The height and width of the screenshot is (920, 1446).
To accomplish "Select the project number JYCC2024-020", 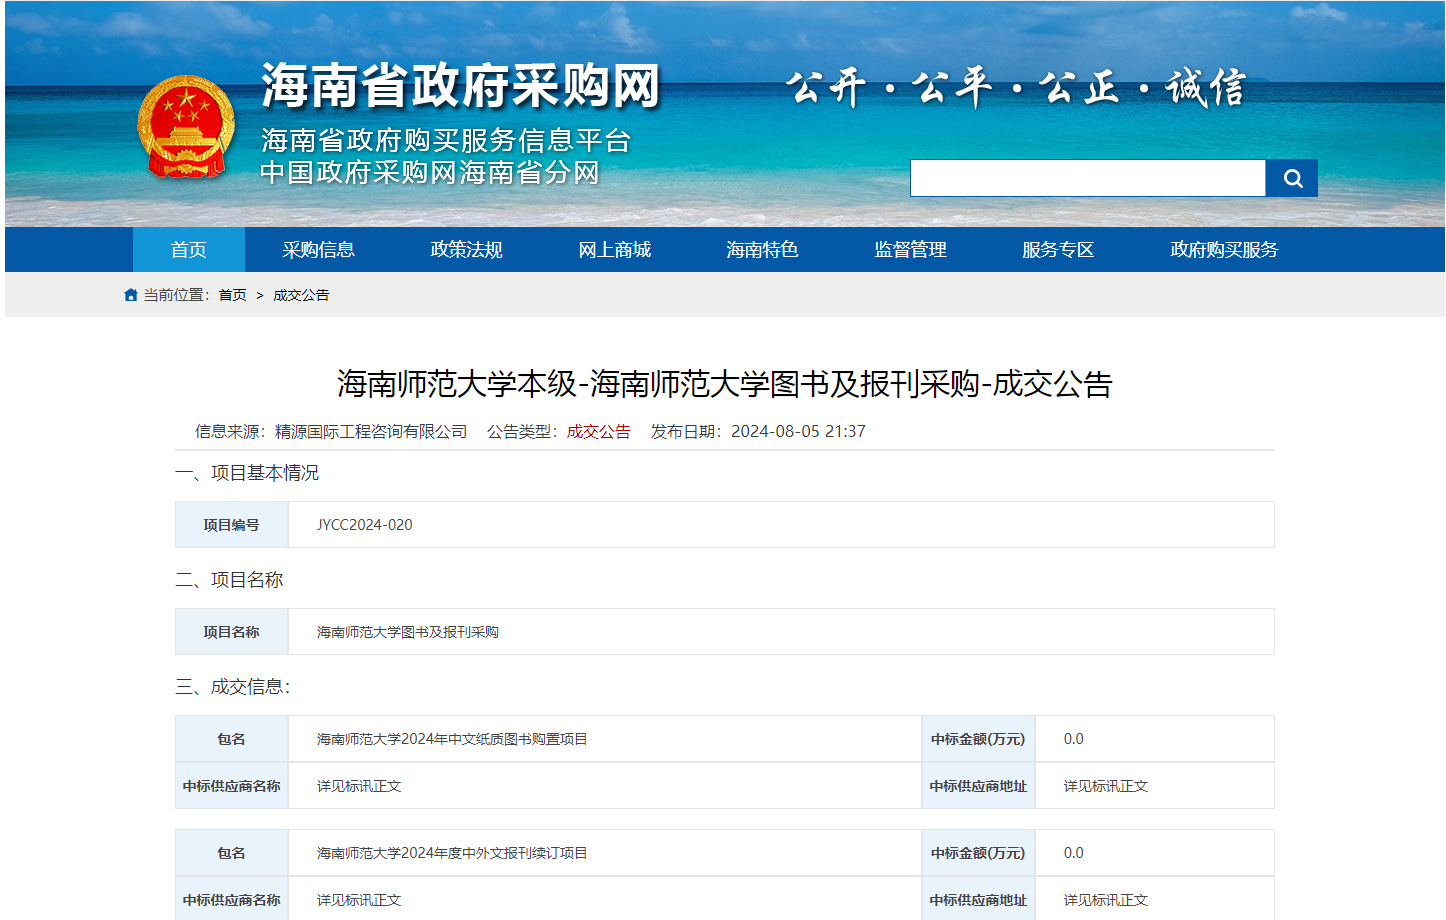I will point(364,525).
